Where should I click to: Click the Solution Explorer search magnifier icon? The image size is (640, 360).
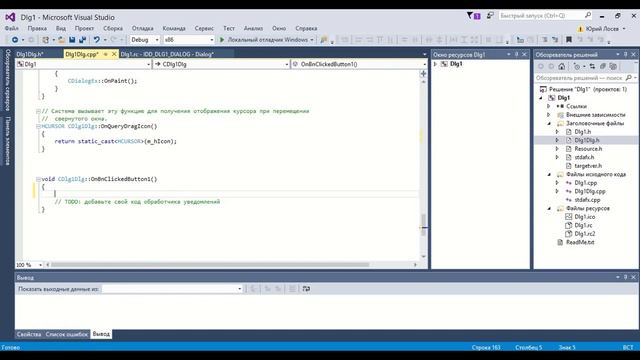(629, 78)
